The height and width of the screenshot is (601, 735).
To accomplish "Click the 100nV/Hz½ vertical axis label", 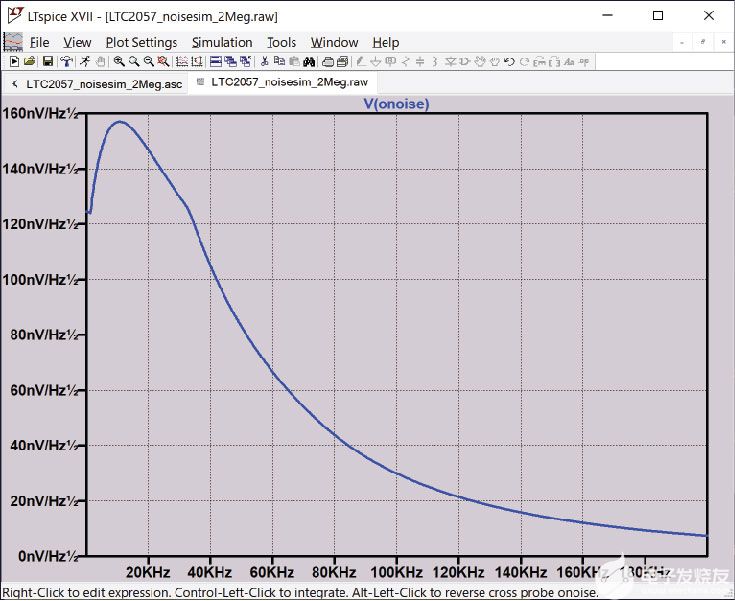I will pos(41,280).
